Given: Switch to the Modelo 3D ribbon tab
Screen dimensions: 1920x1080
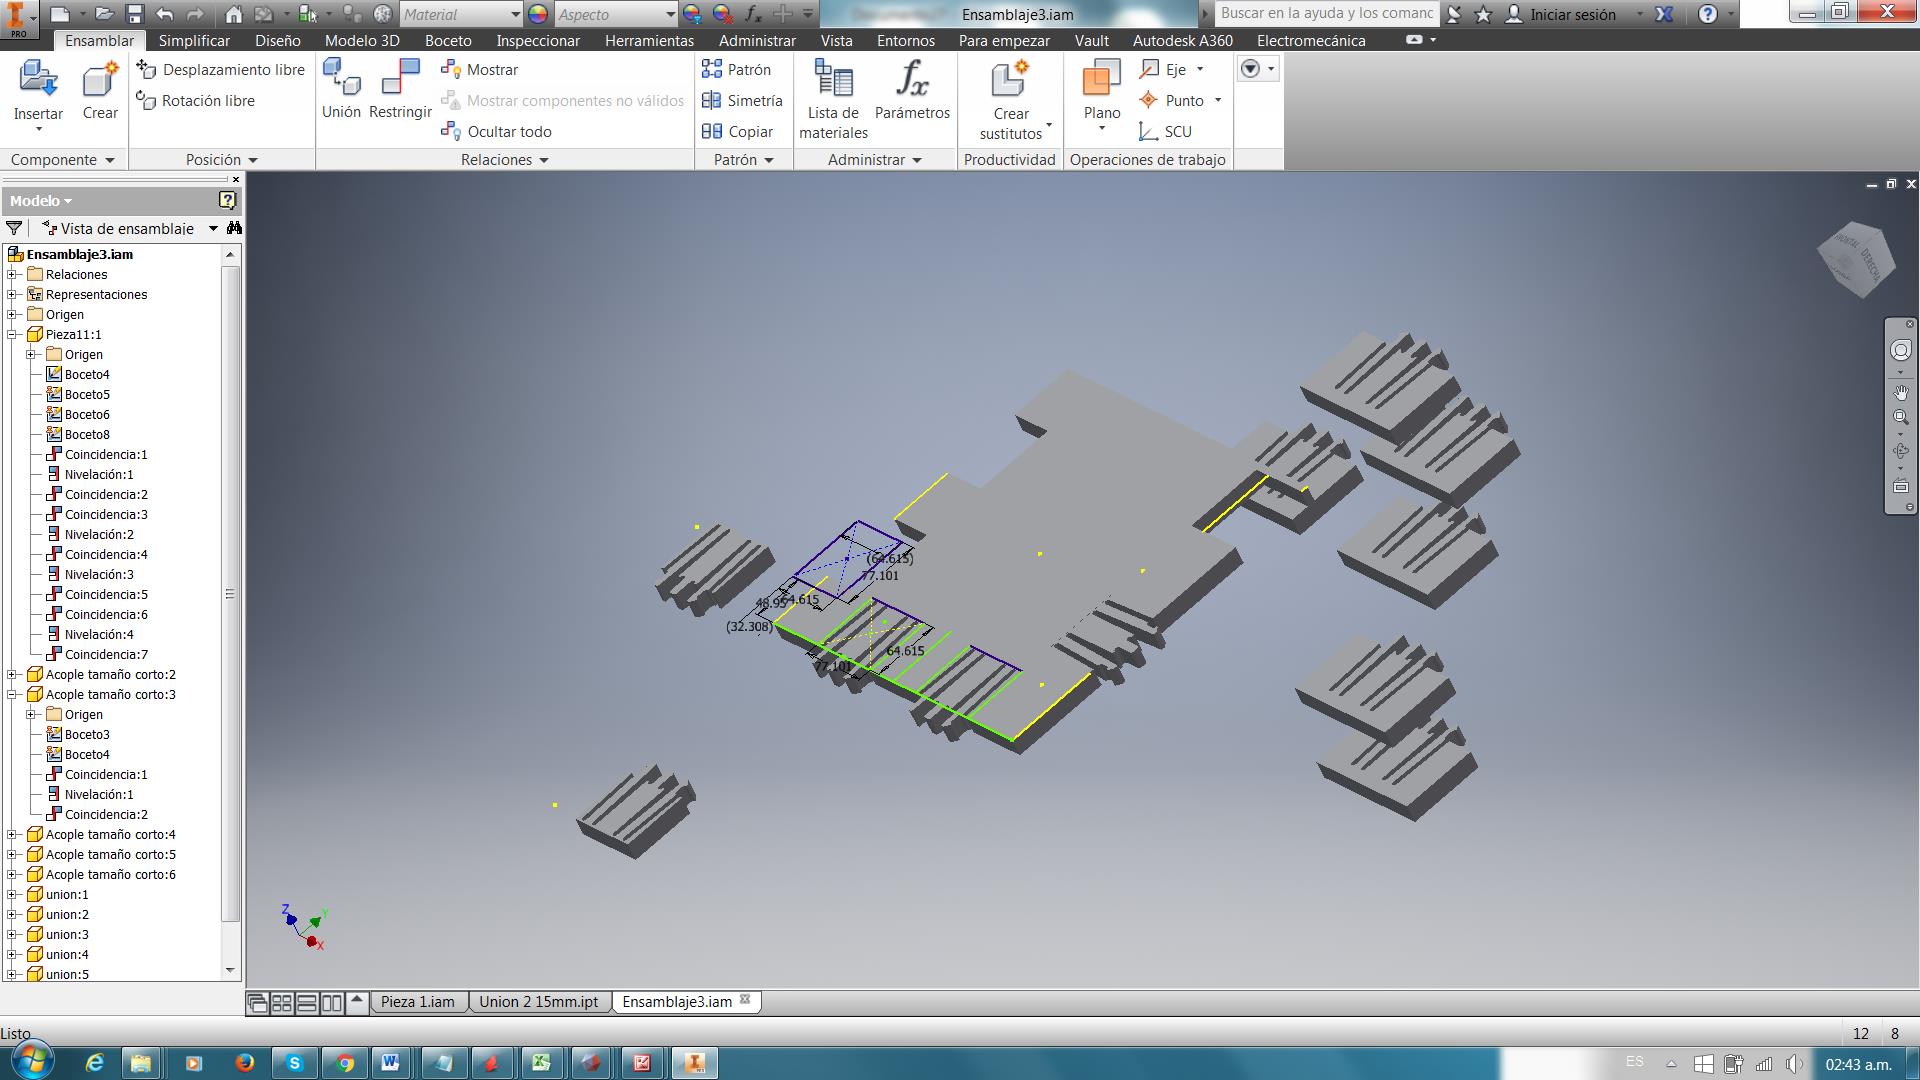Looking at the screenshot, I should coord(361,40).
